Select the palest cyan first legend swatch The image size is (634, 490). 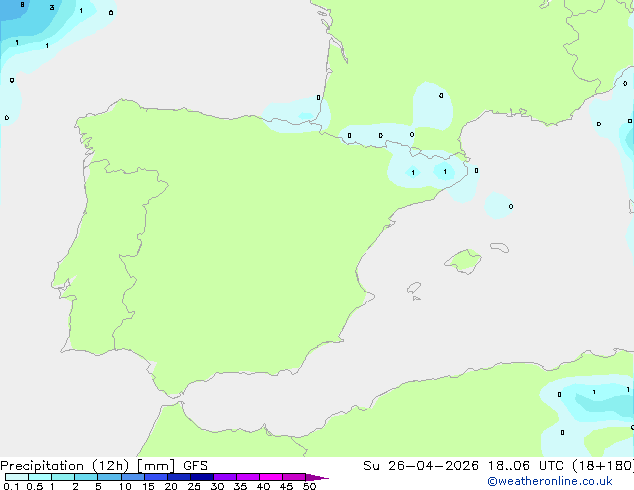pyautogui.click(x=17, y=477)
